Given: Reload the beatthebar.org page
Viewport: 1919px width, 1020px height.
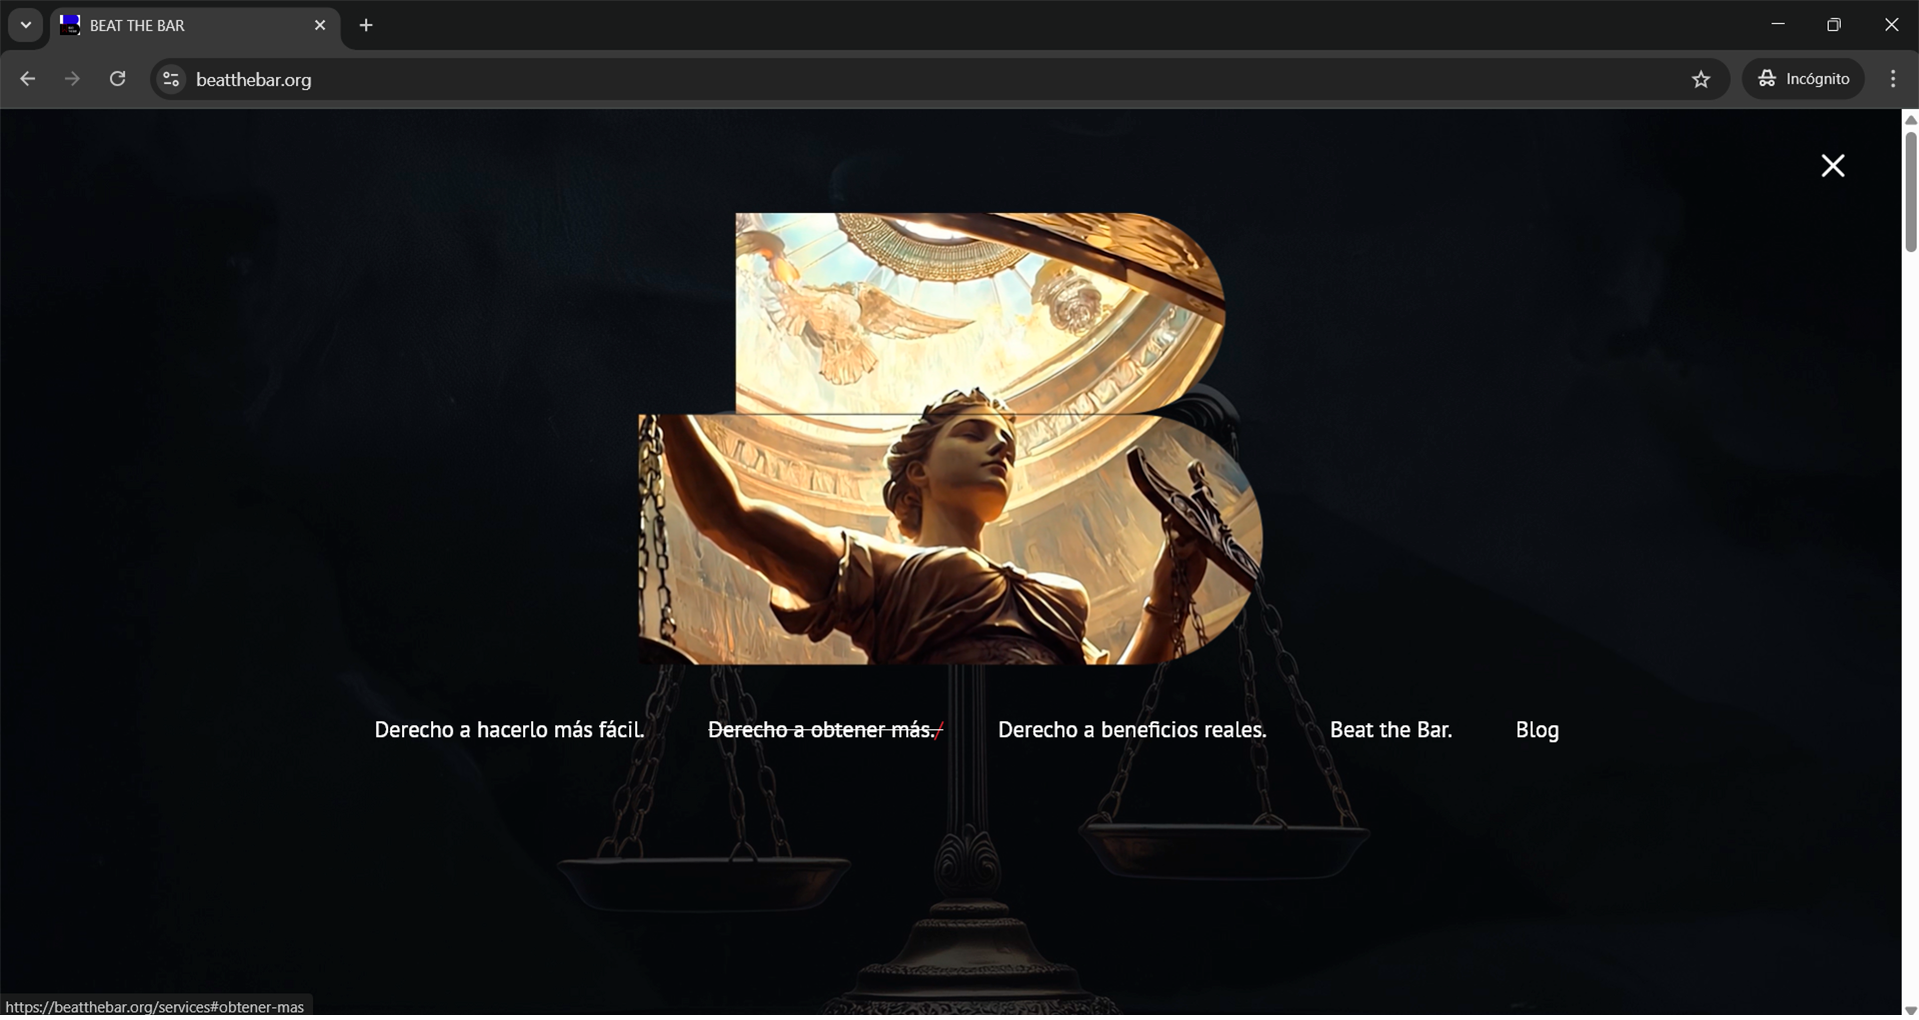Looking at the screenshot, I should pyautogui.click(x=117, y=79).
